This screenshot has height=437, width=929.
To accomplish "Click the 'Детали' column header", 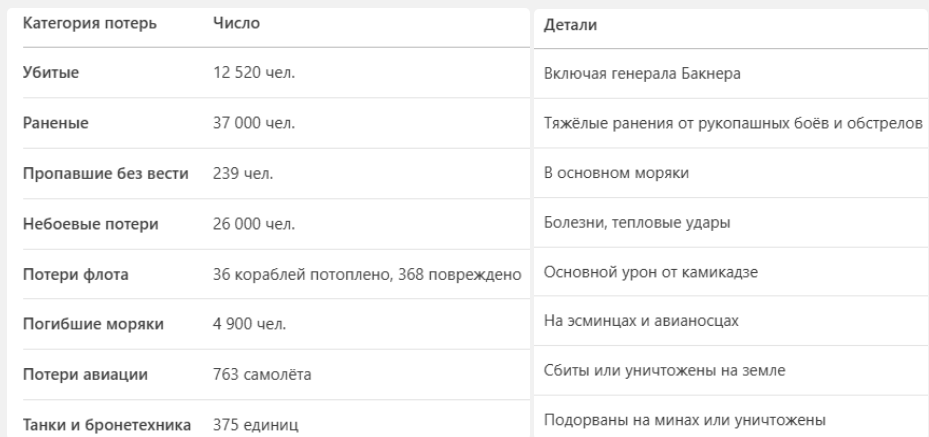I will pyautogui.click(x=570, y=25).
